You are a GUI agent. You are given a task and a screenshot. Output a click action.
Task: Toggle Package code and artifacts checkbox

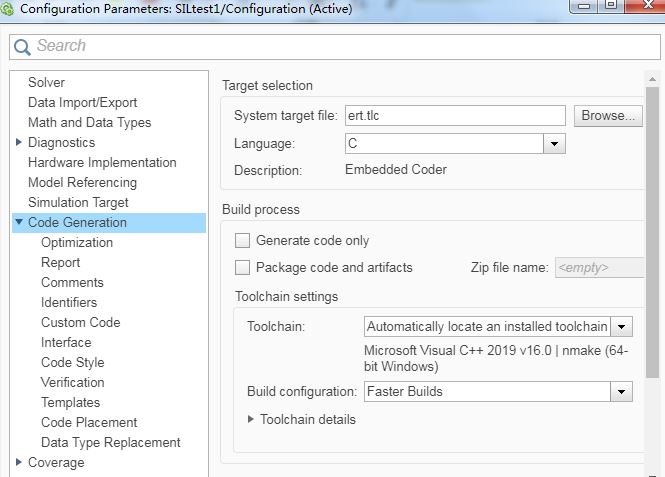242,267
